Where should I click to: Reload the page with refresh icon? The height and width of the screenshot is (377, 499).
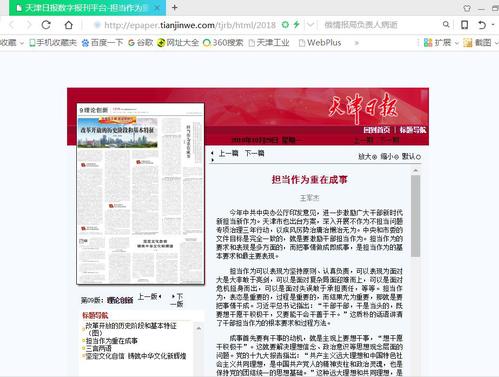tap(46, 25)
